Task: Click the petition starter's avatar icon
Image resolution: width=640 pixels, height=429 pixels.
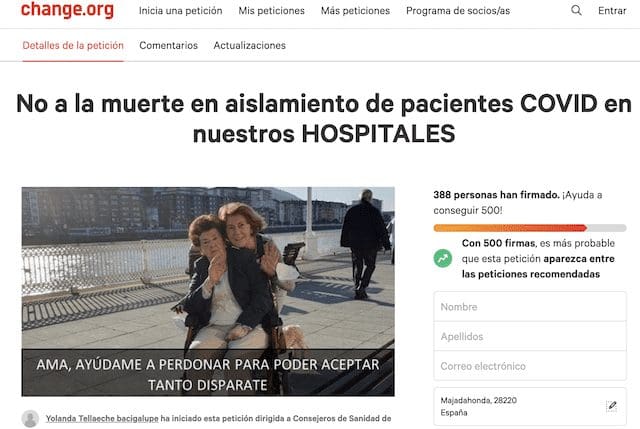Action: [30, 419]
